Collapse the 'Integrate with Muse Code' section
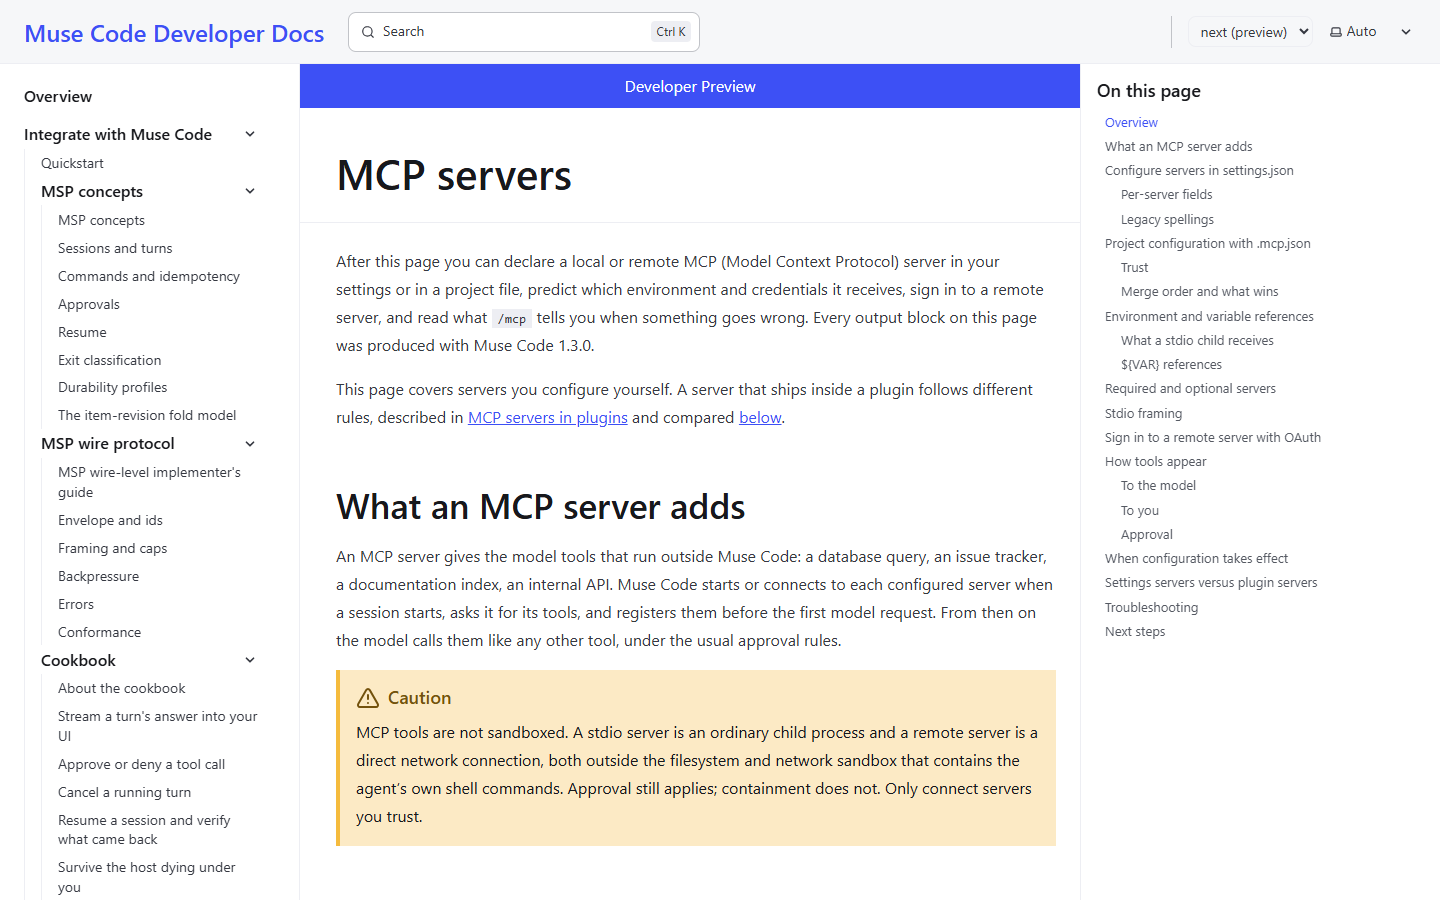 click(250, 134)
